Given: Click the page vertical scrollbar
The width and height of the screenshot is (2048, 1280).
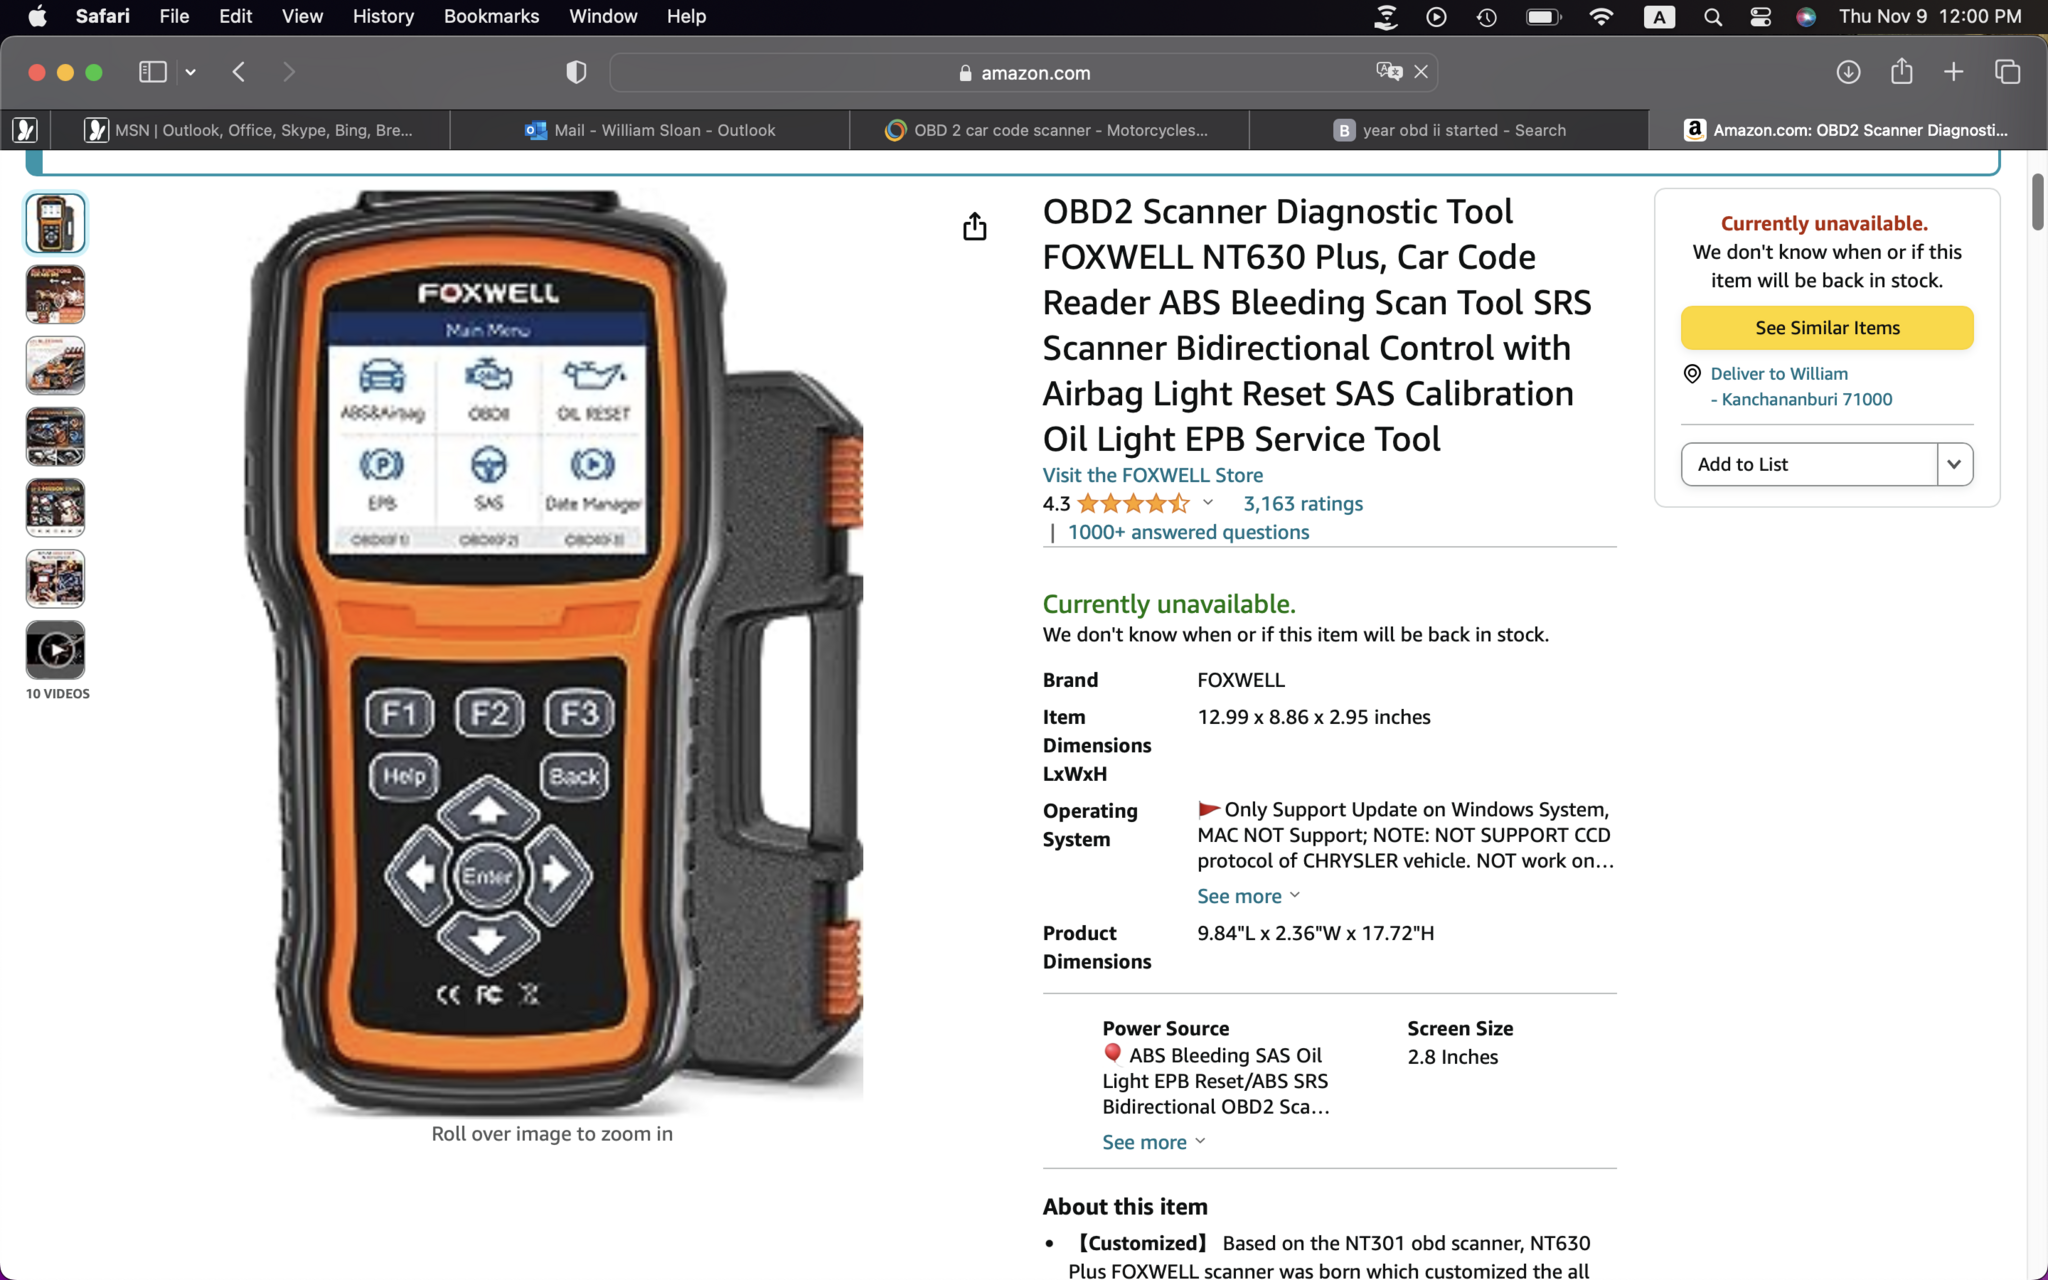Looking at the screenshot, I should (2037, 203).
